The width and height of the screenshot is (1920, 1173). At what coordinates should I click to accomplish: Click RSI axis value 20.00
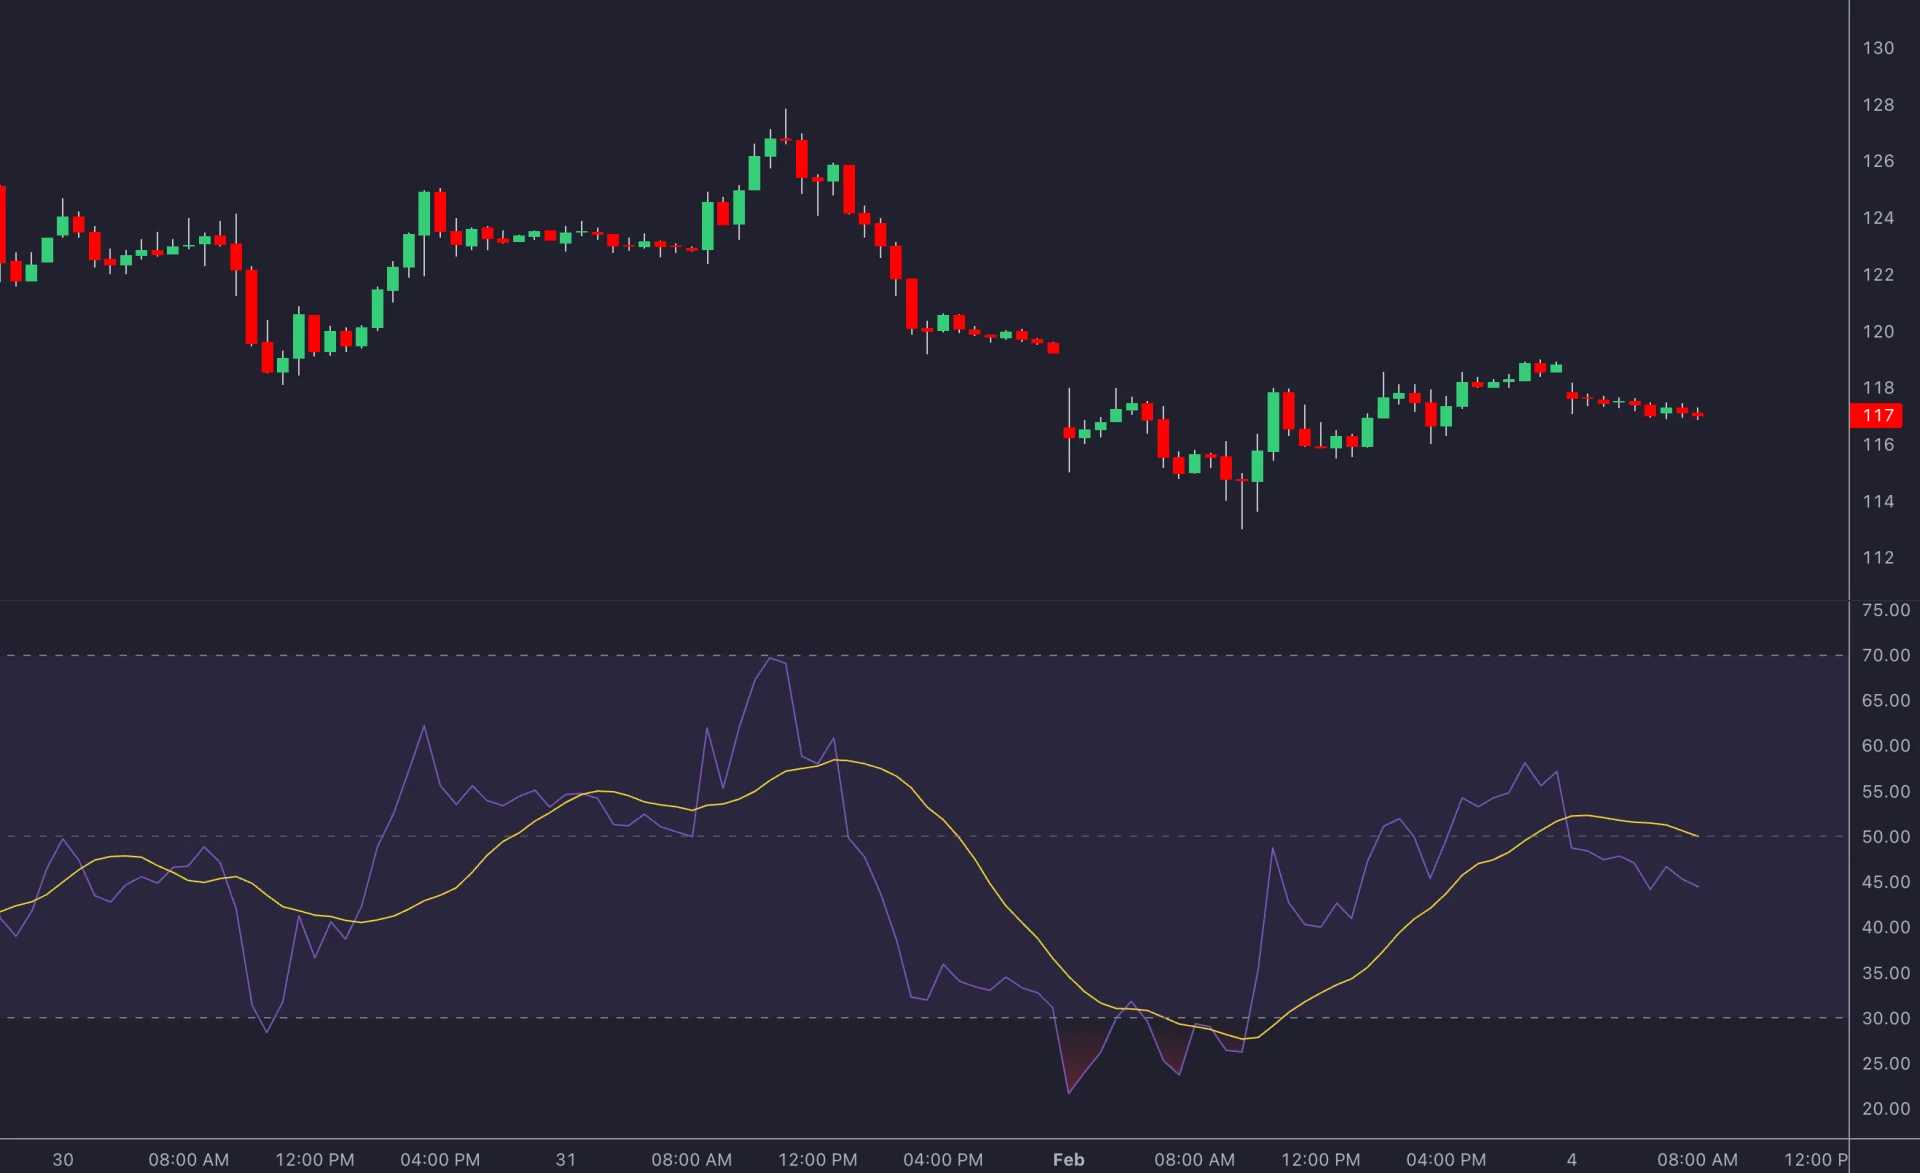[x=1885, y=1109]
